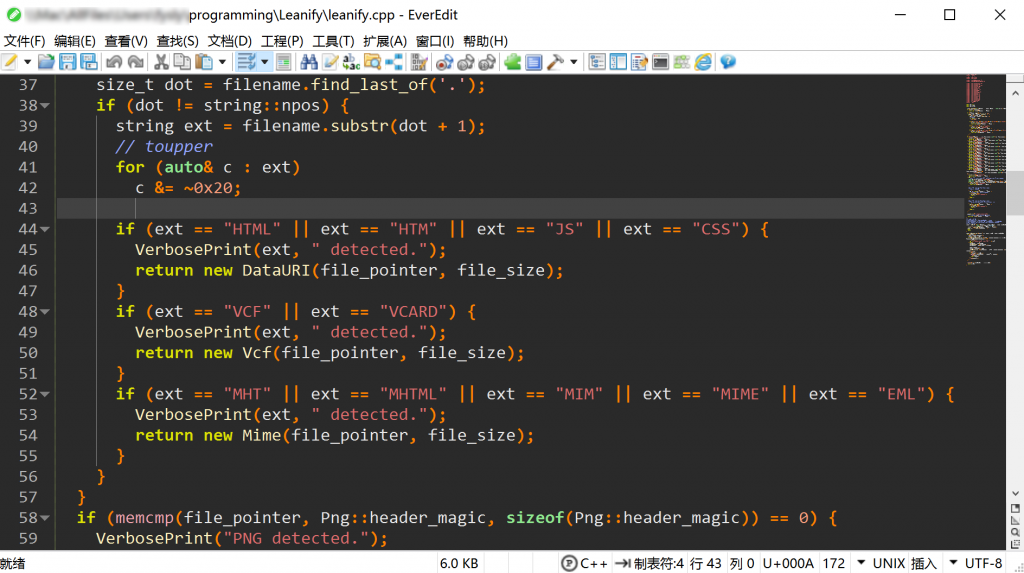This screenshot has width=1024, height=573.
Task: Click the blue tree structure icon
Action: 394,62
